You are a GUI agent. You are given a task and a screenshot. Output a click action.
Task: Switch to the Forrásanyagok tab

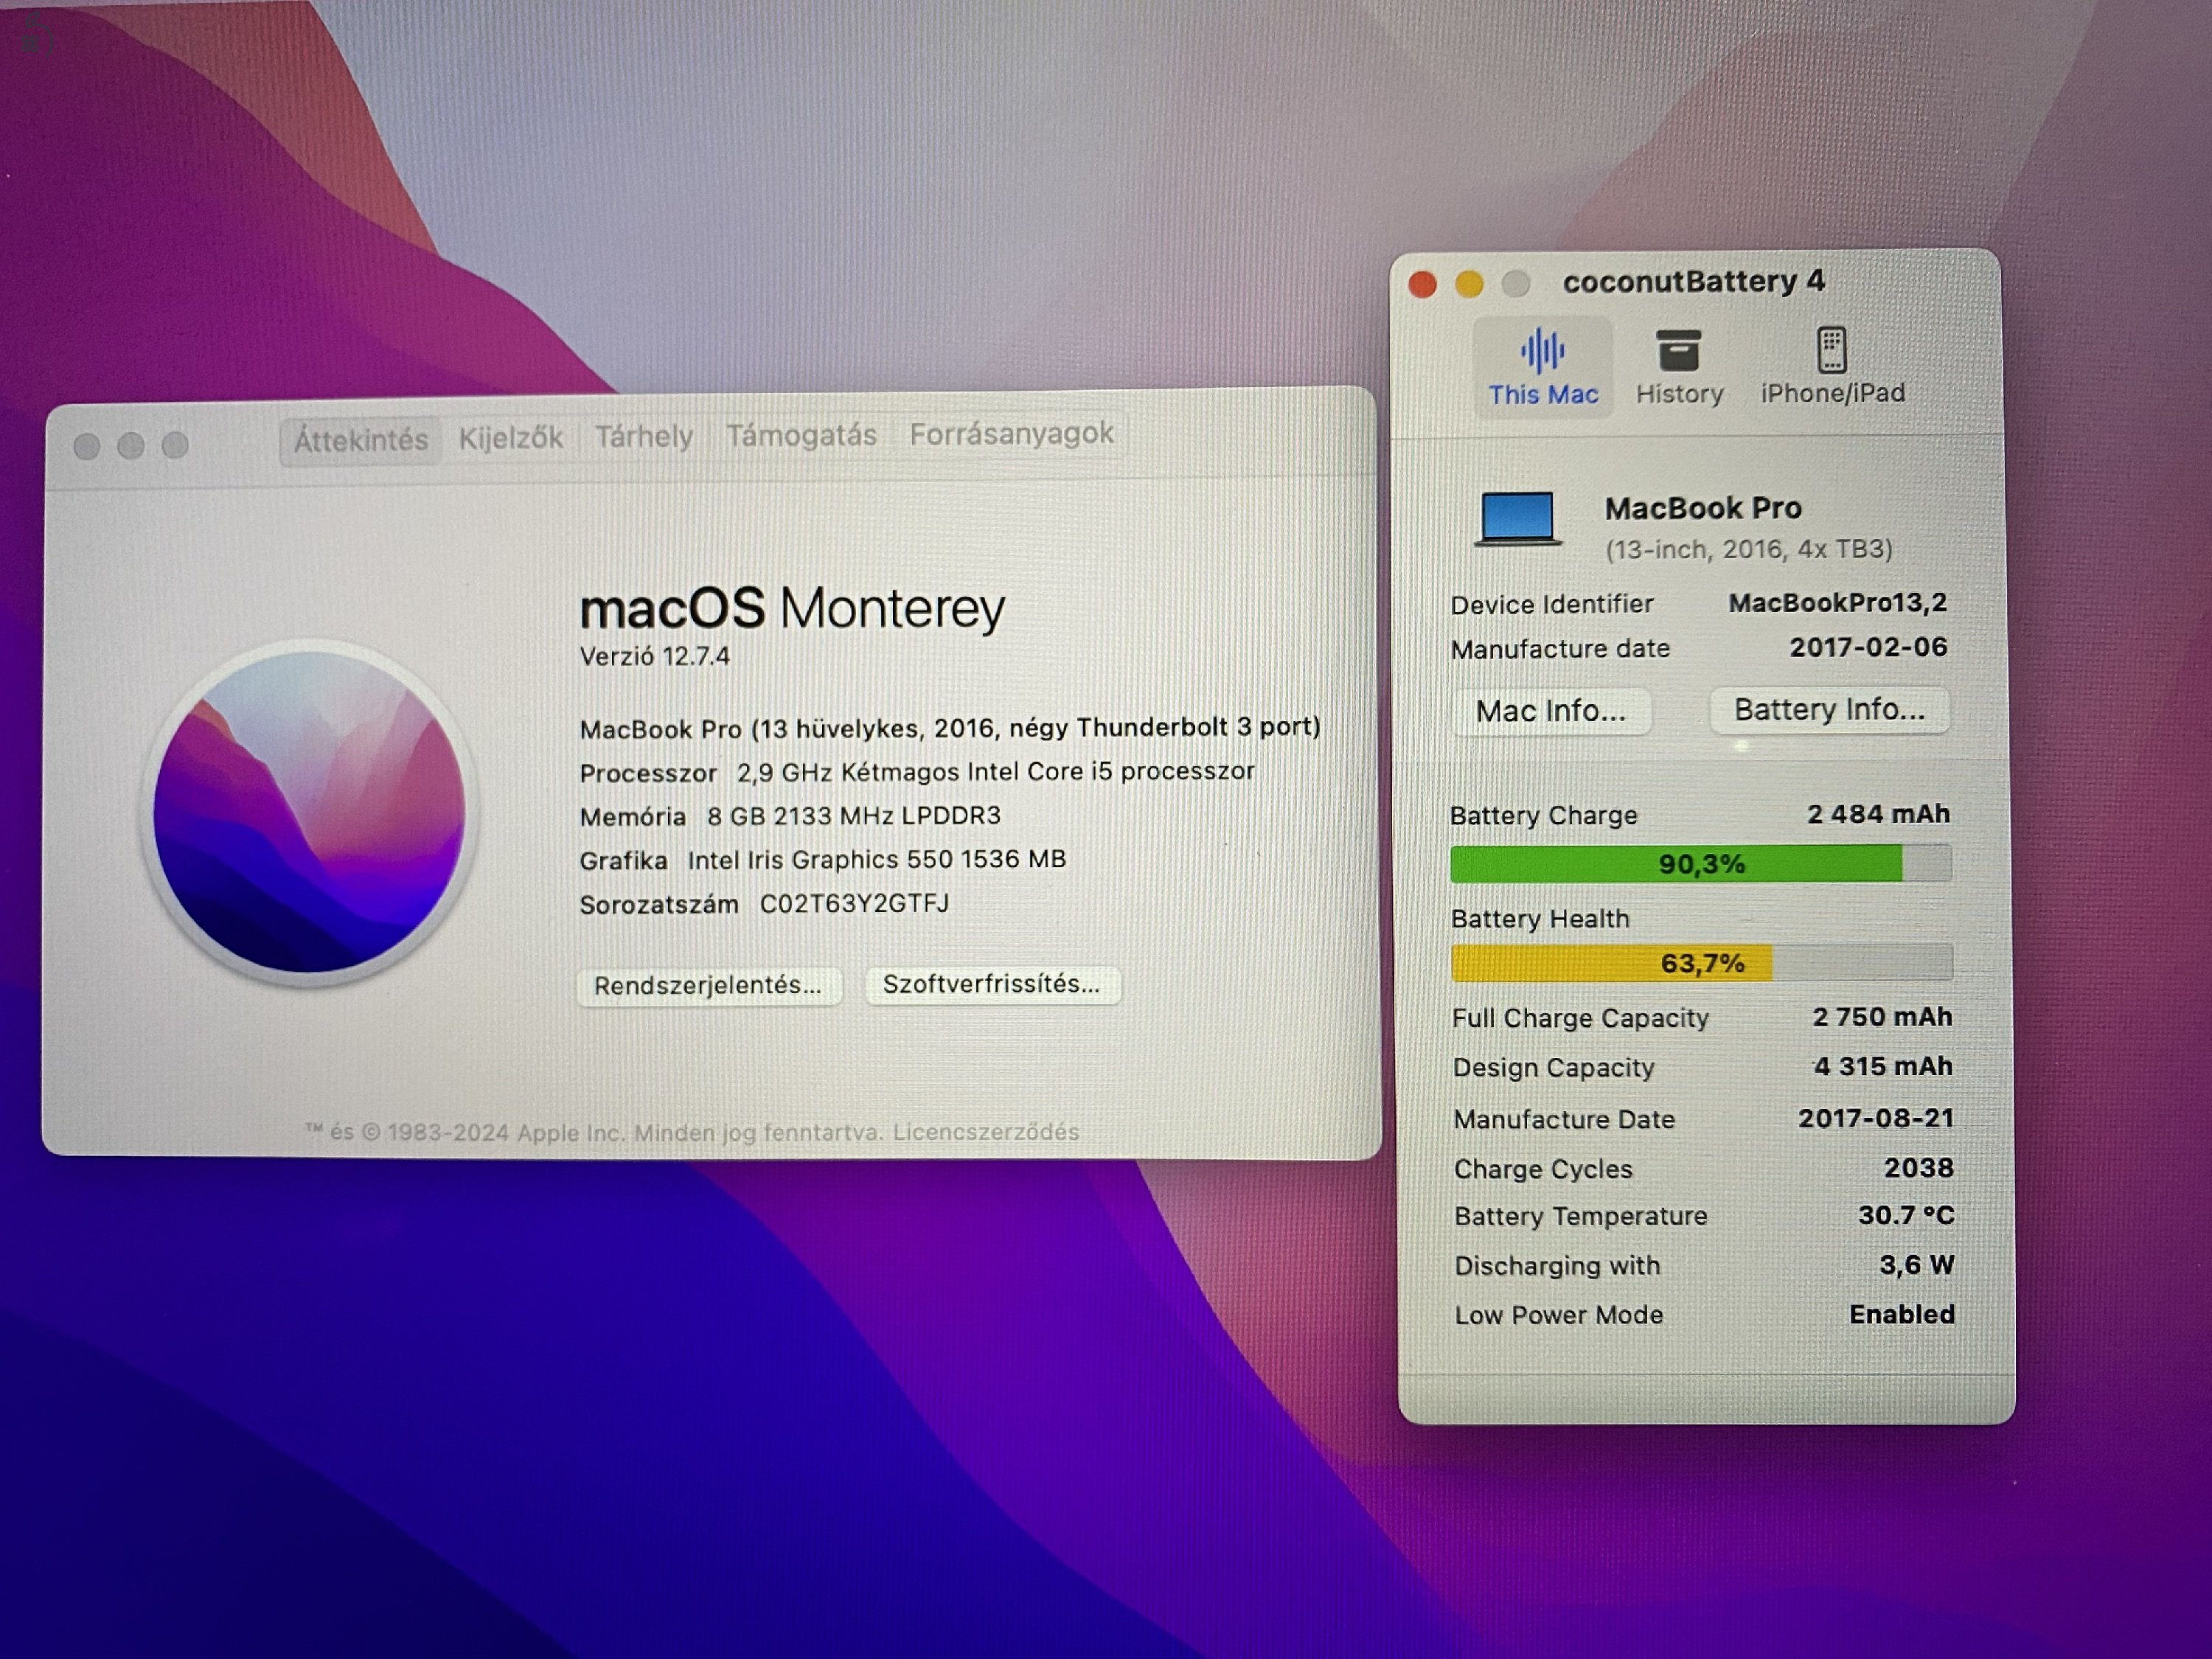tap(1011, 434)
